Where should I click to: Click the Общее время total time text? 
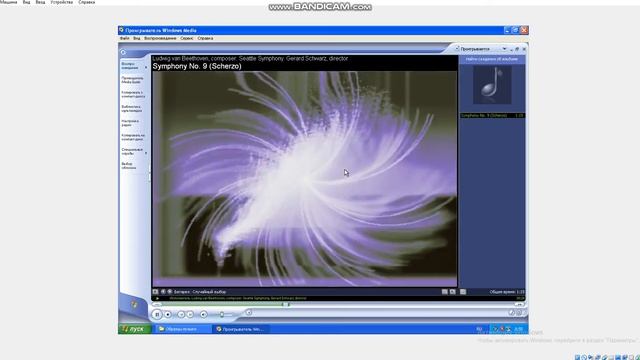click(507, 292)
